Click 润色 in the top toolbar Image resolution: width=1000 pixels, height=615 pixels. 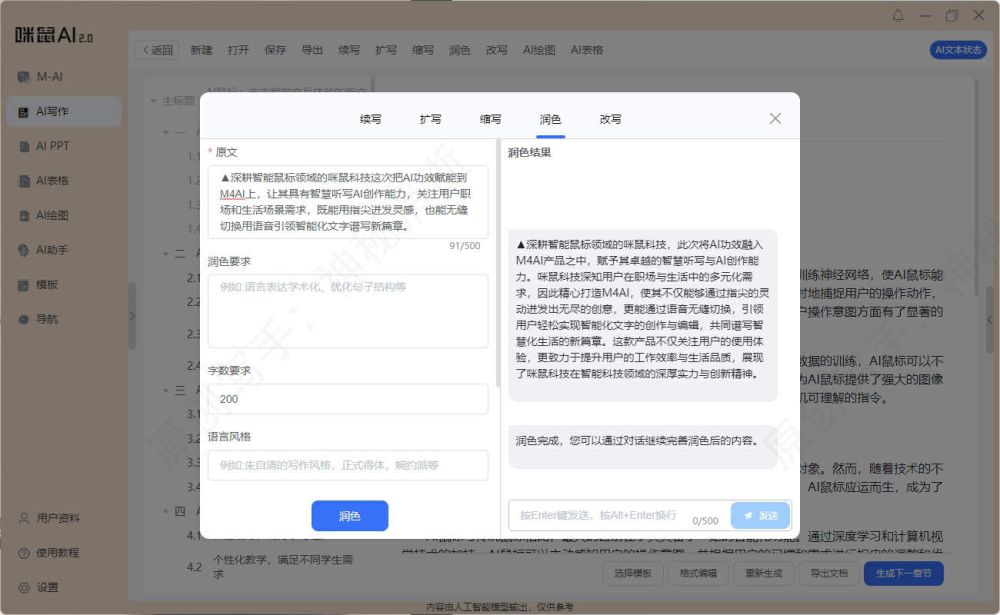pyautogui.click(x=460, y=50)
